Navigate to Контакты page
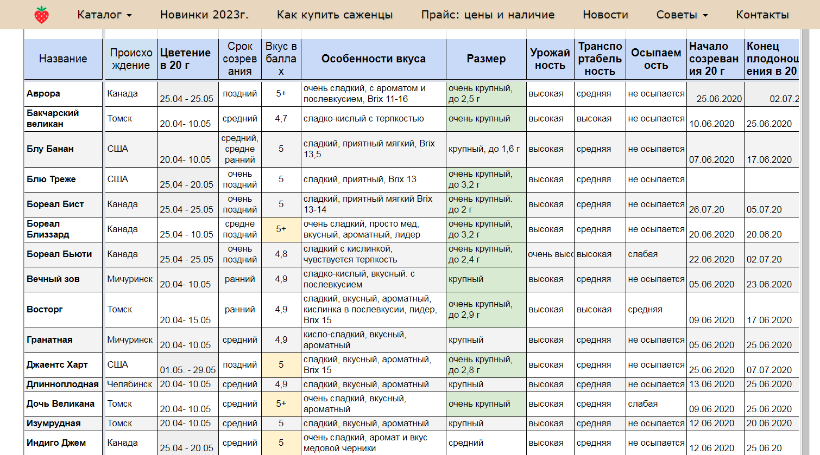Image resolution: width=820 pixels, height=455 pixels. click(x=762, y=15)
